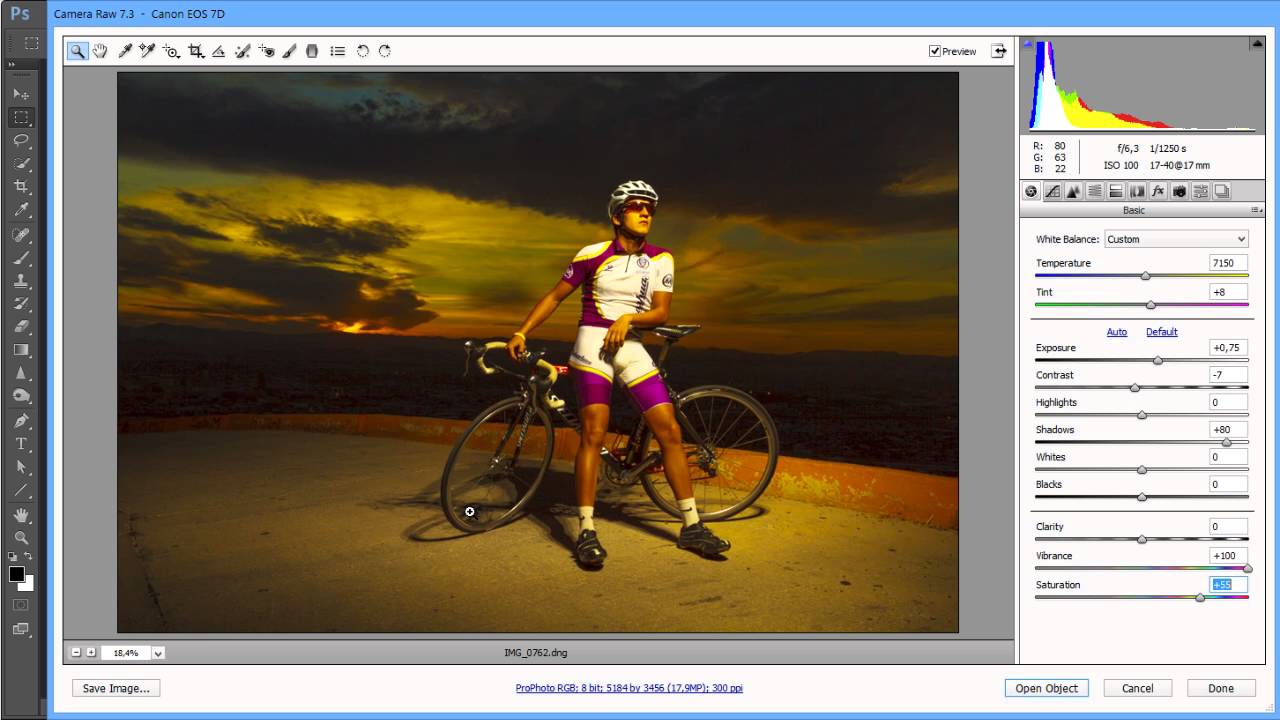Image resolution: width=1280 pixels, height=720 pixels.
Task: Click the Cancel button
Action: tap(1138, 688)
